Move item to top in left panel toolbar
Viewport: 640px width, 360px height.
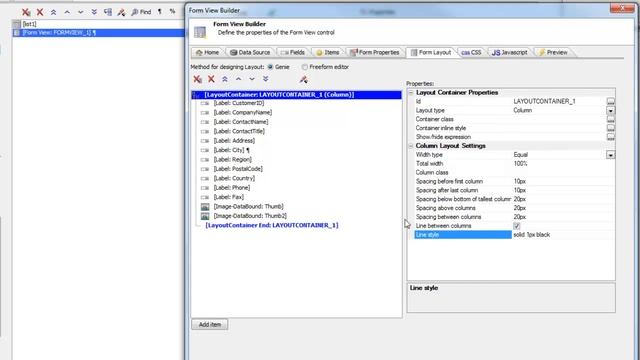53,12
